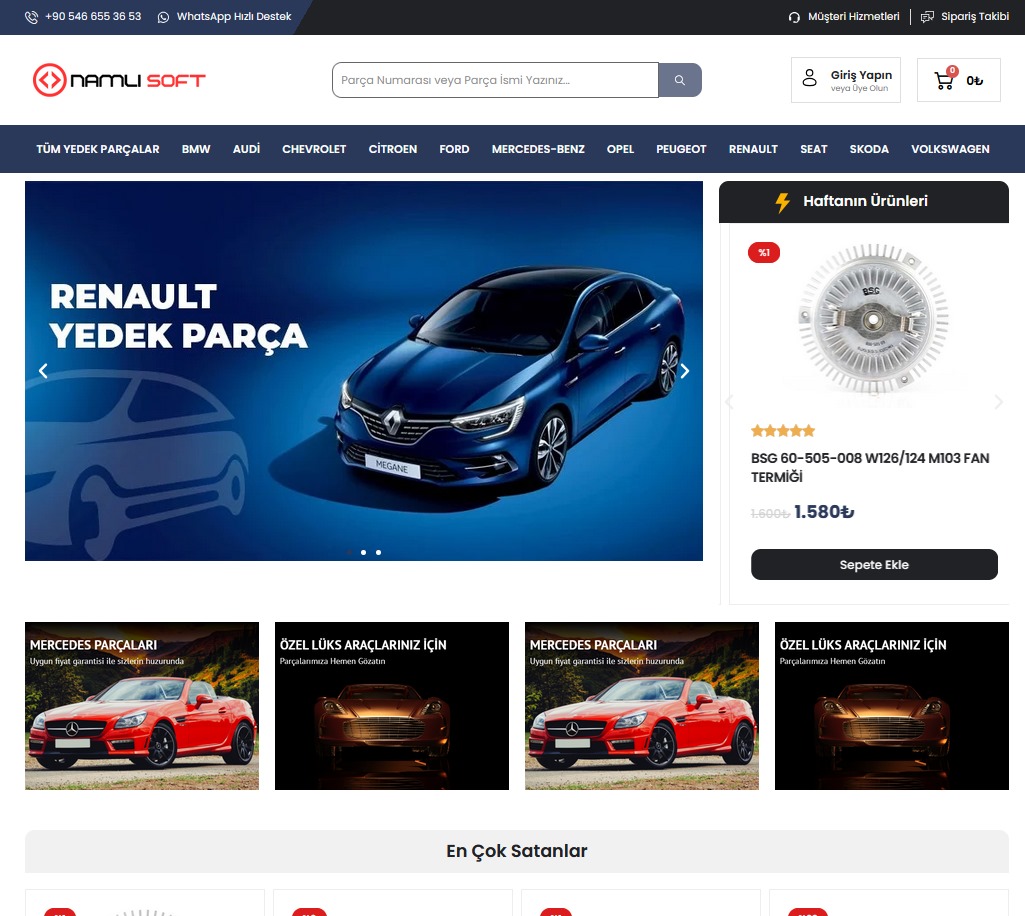Open second Mercedes Parçaları promo banner
Screen dimensions: 1025x916
click(x=642, y=706)
